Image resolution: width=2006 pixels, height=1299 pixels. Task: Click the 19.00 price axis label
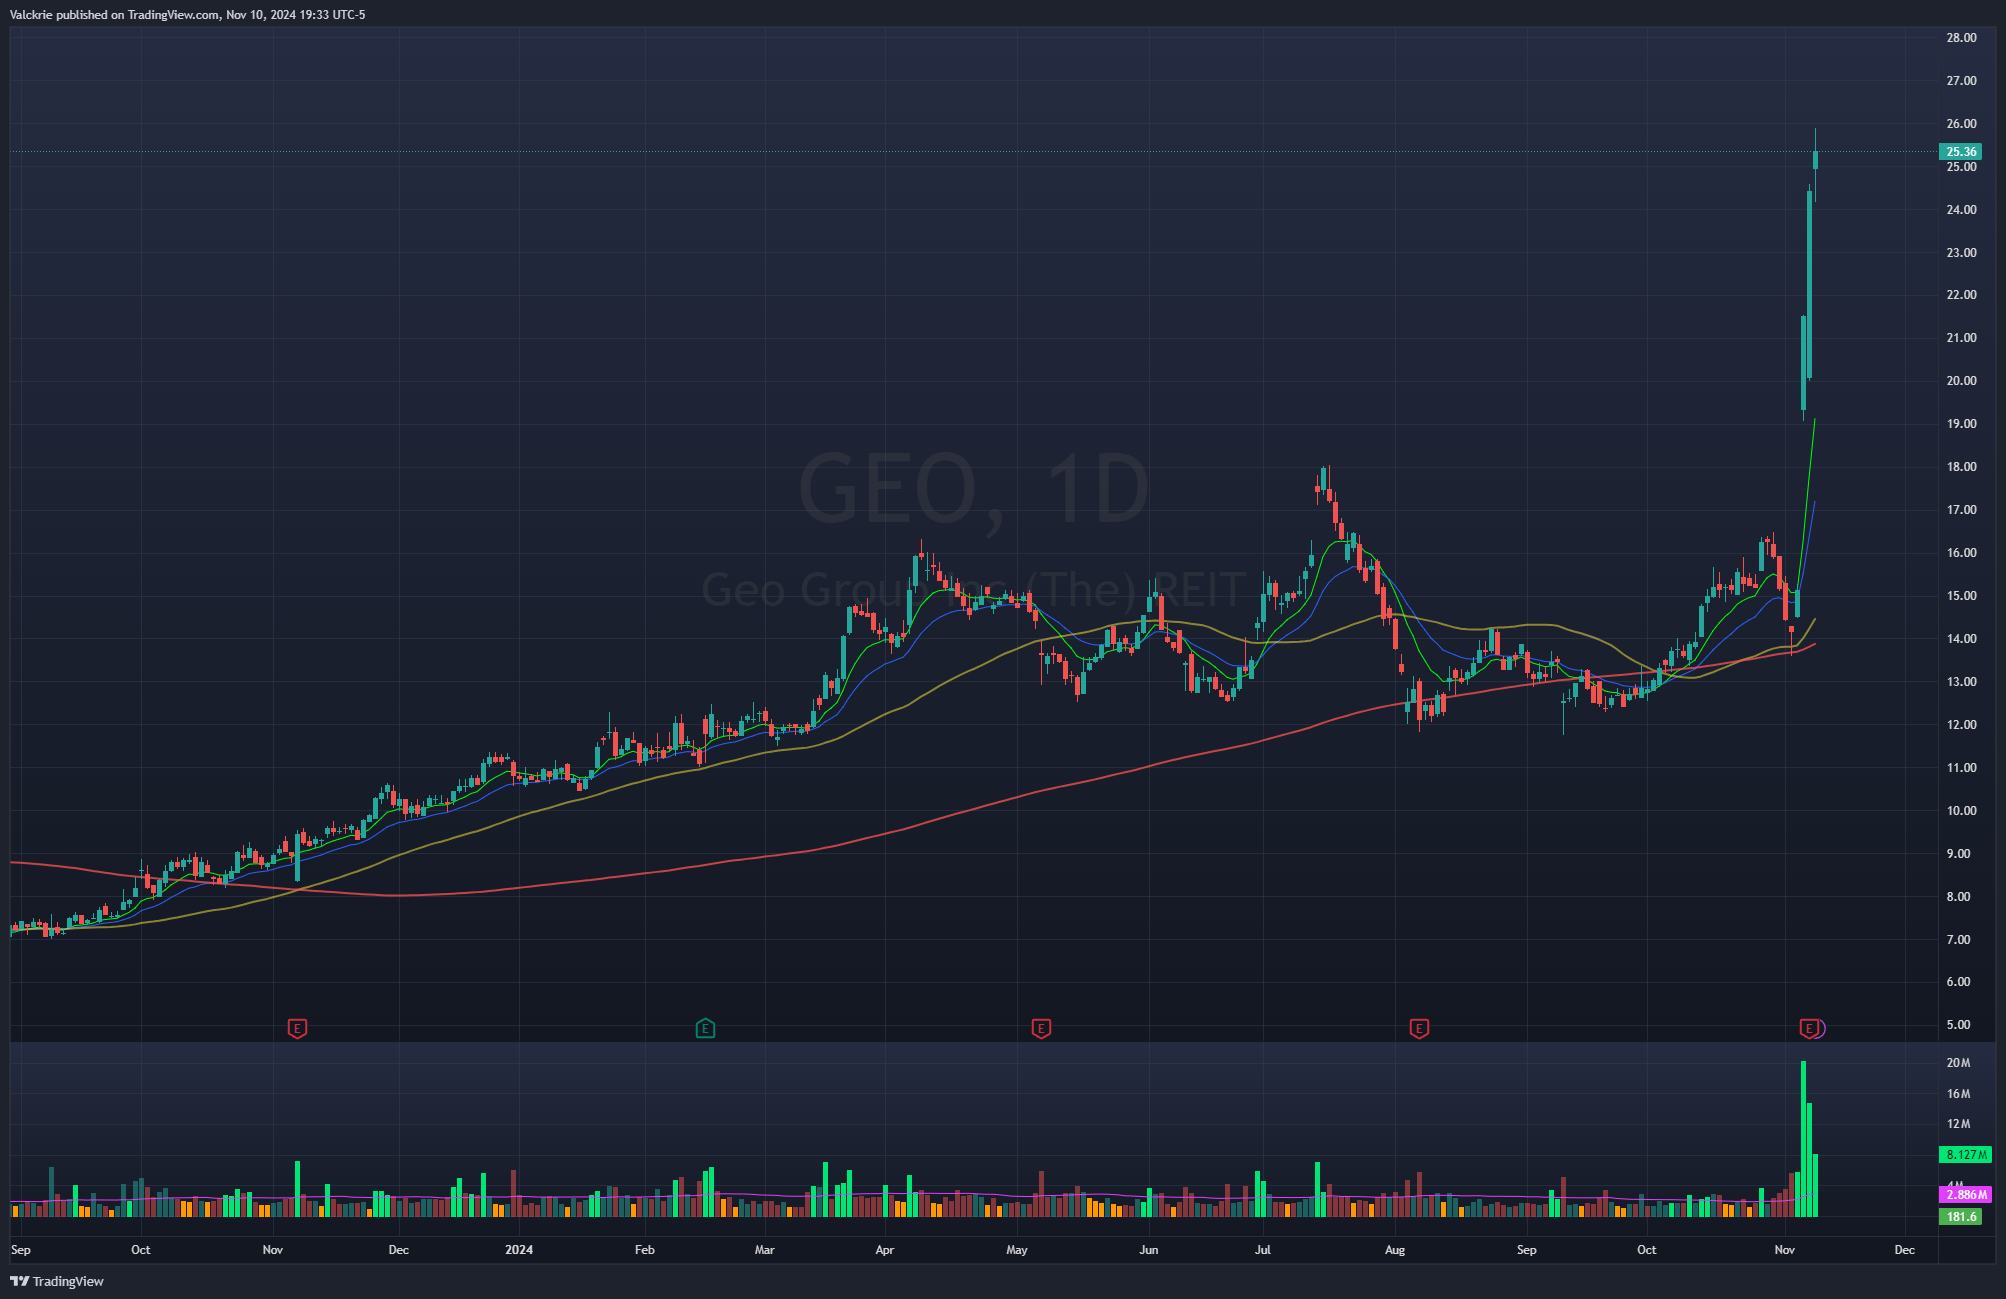(1961, 424)
